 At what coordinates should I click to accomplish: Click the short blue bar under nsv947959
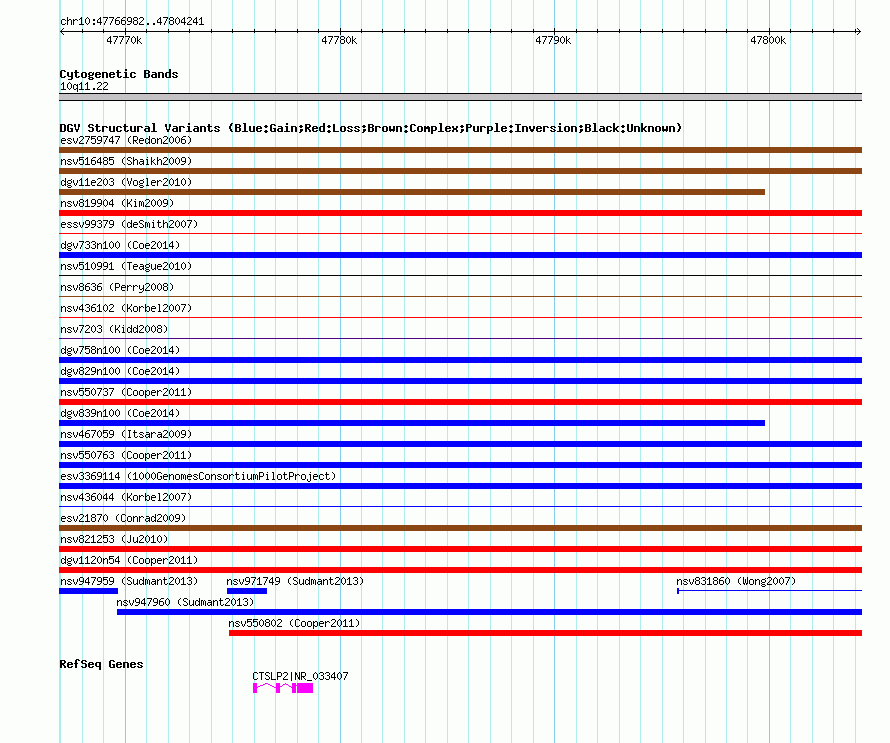pos(89,591)
